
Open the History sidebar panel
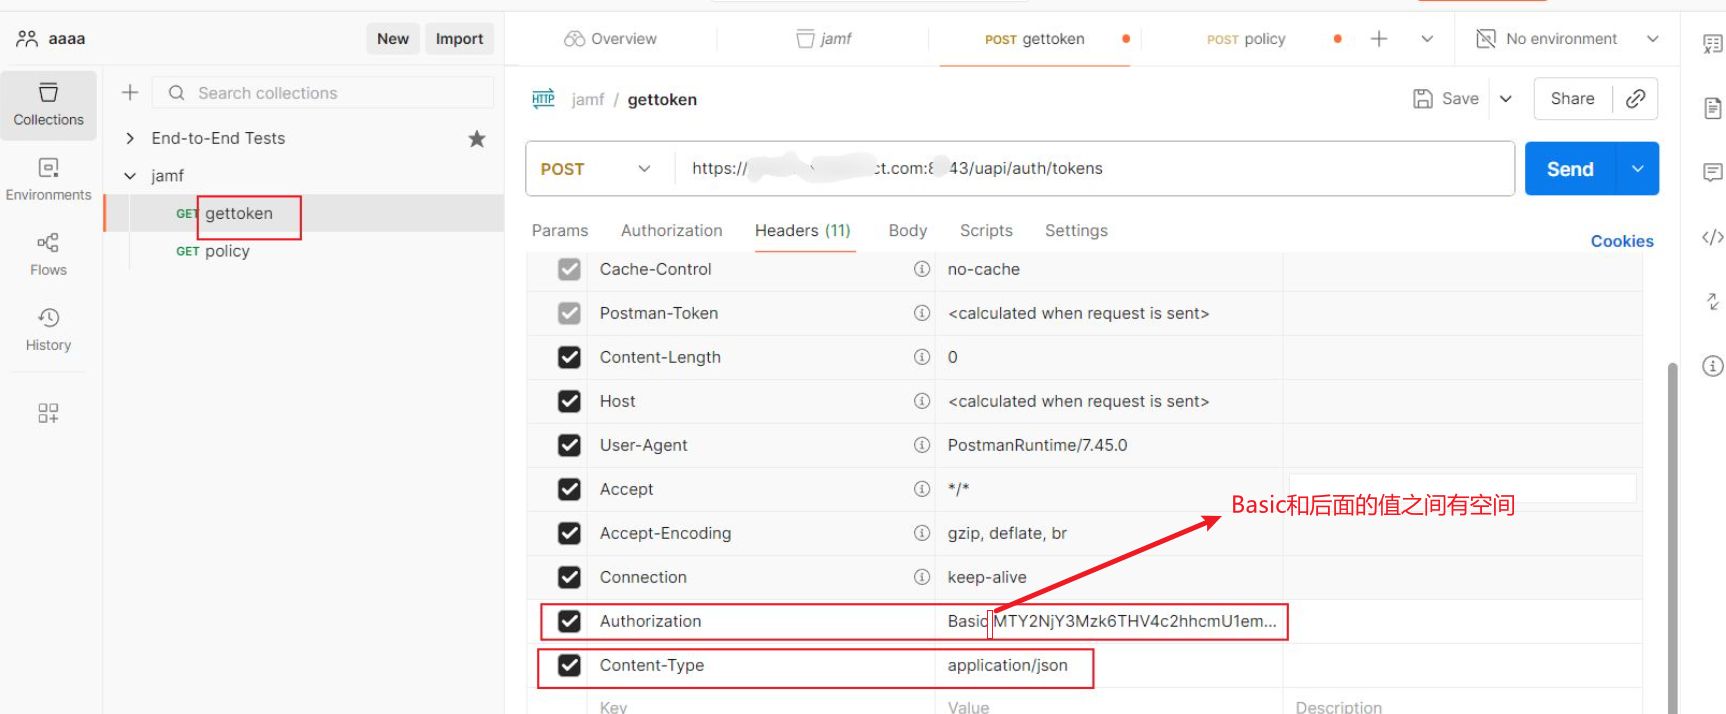(x=48, y=329)
